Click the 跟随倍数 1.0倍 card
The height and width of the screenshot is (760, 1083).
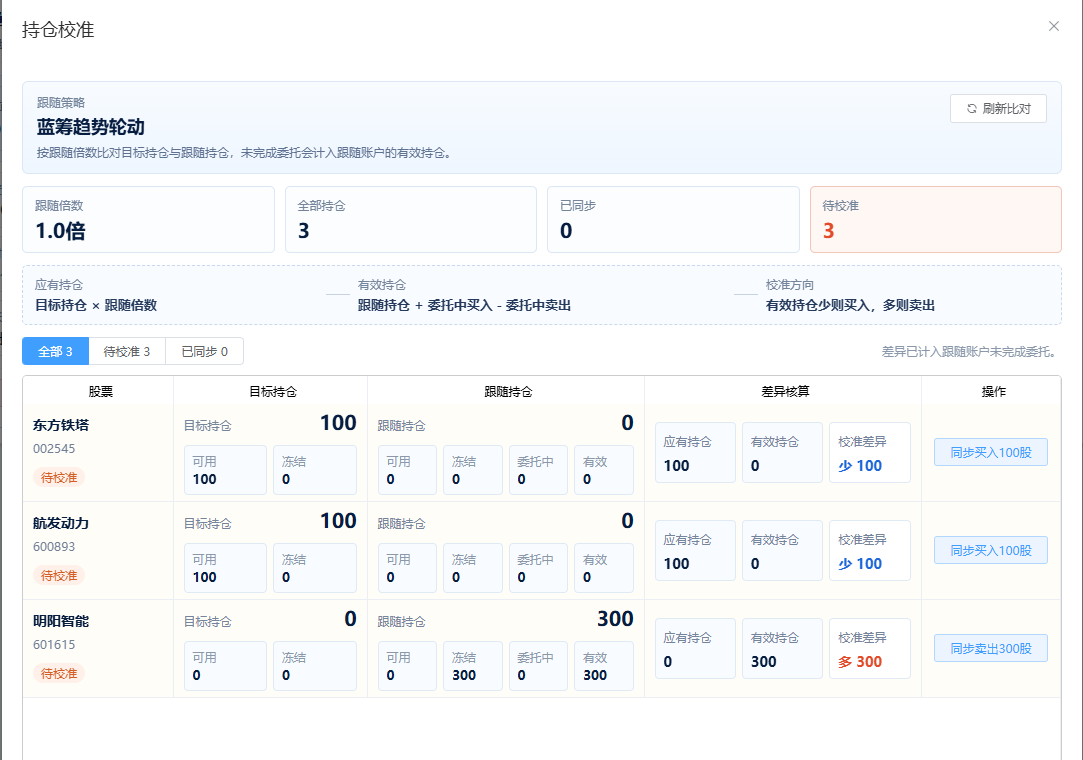148,220
